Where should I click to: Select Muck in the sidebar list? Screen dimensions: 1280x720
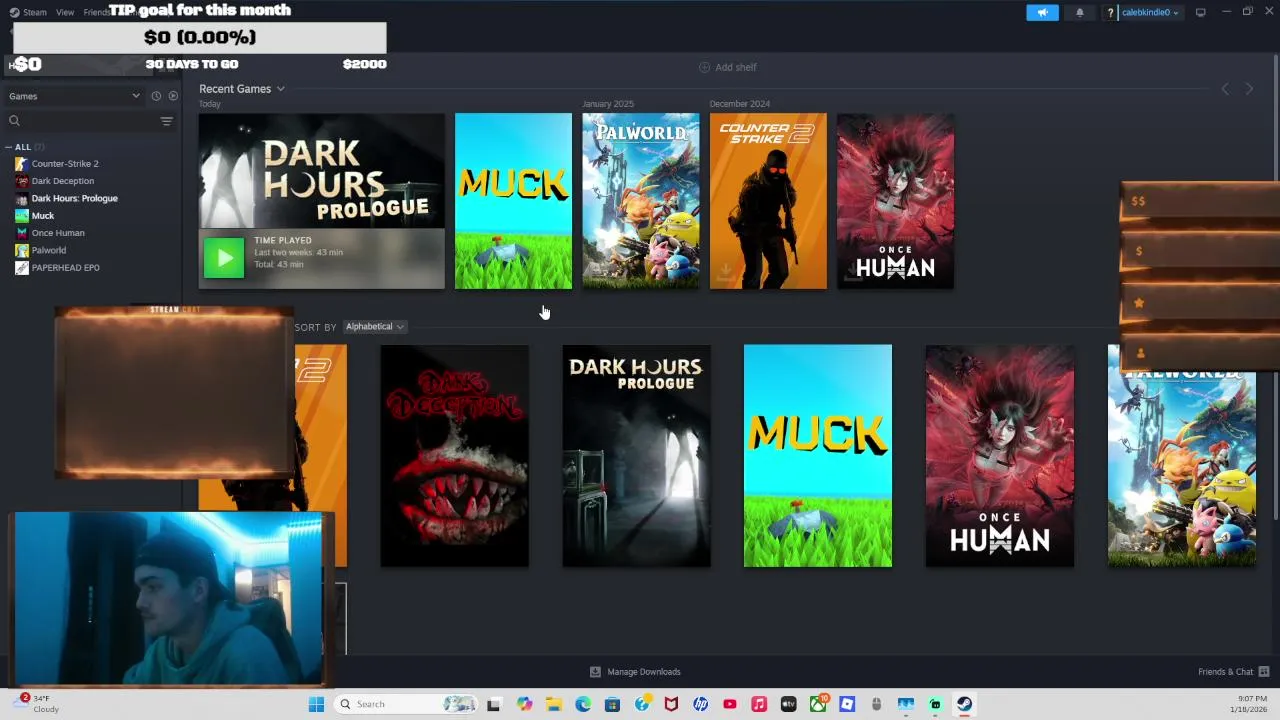pyautogui.click(x=43, y=216)
